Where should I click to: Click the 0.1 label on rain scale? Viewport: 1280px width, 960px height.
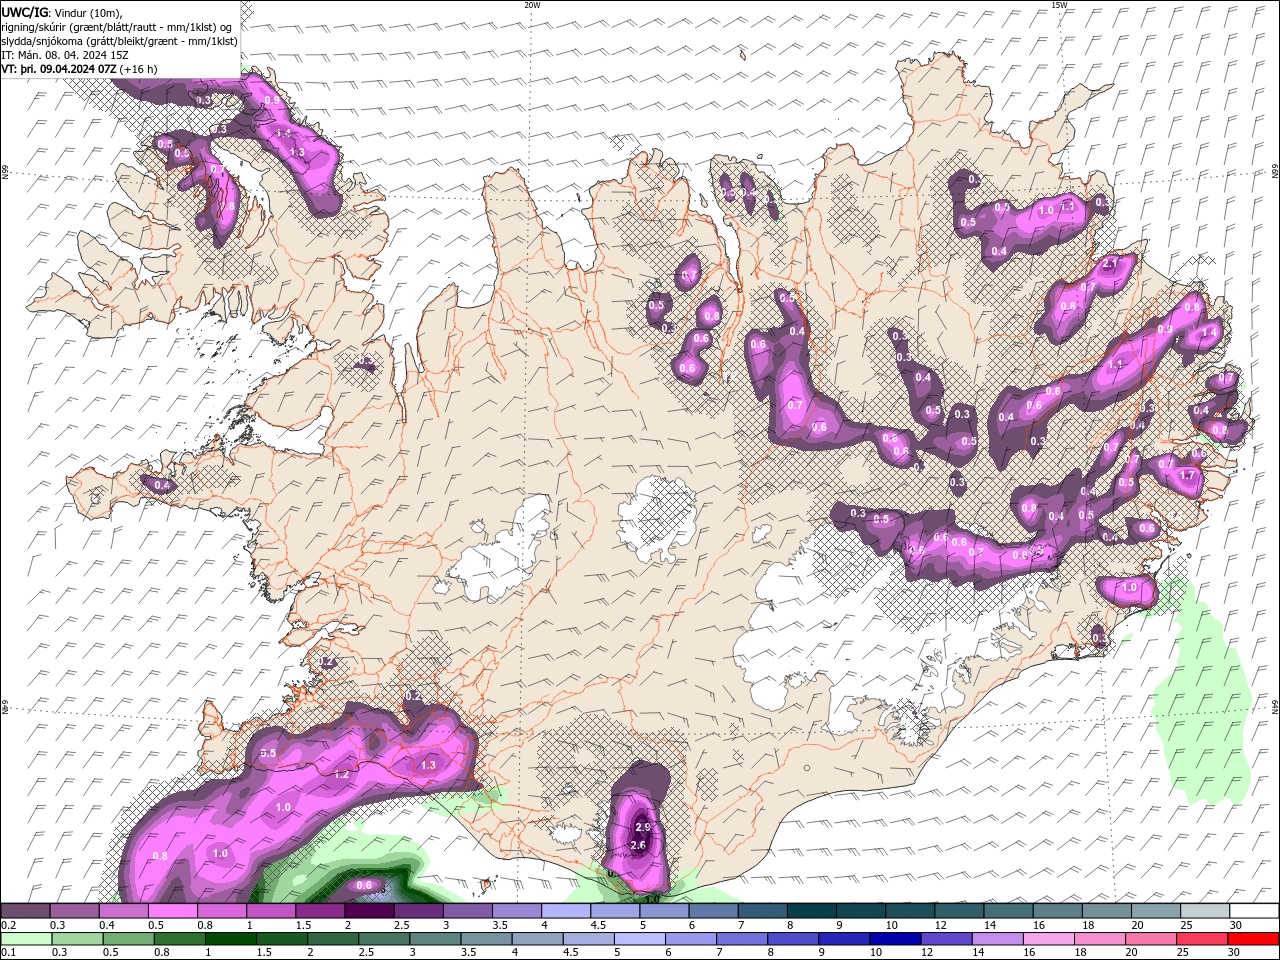click(8, 952)
